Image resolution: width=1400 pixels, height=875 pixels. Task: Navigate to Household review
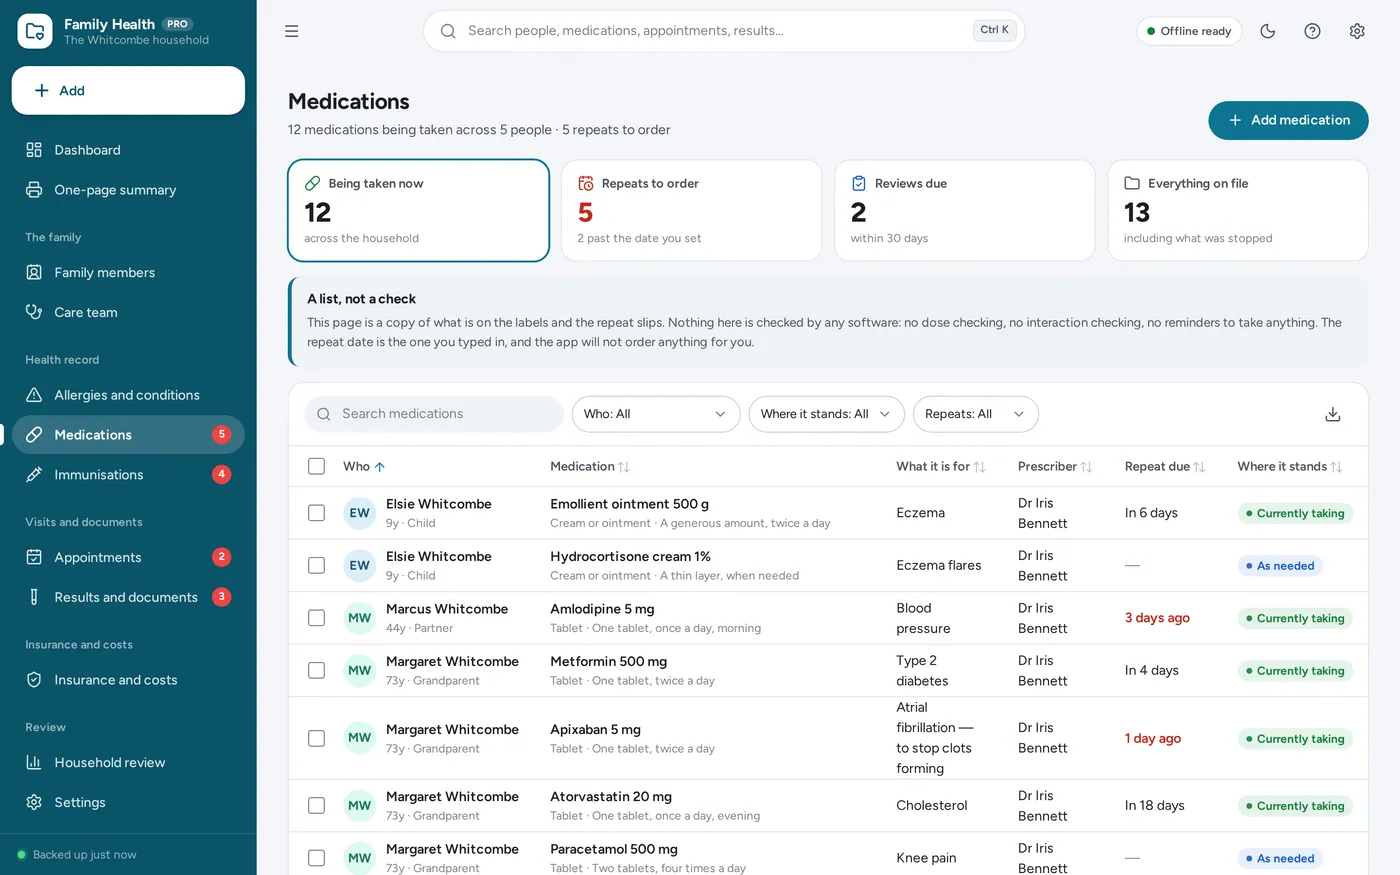point(128,762)
